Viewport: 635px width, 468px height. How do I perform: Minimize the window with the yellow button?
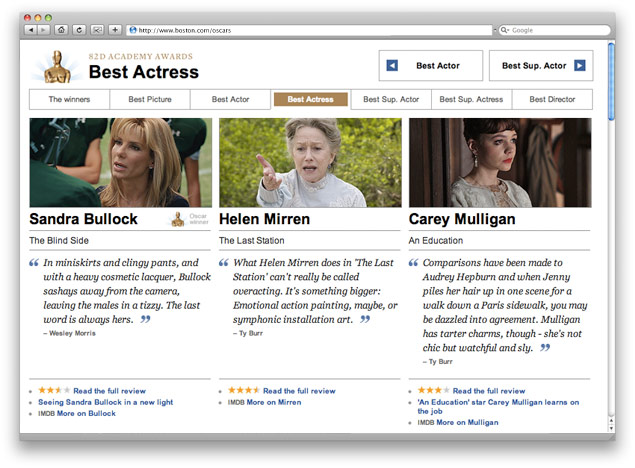click(38, 17)
